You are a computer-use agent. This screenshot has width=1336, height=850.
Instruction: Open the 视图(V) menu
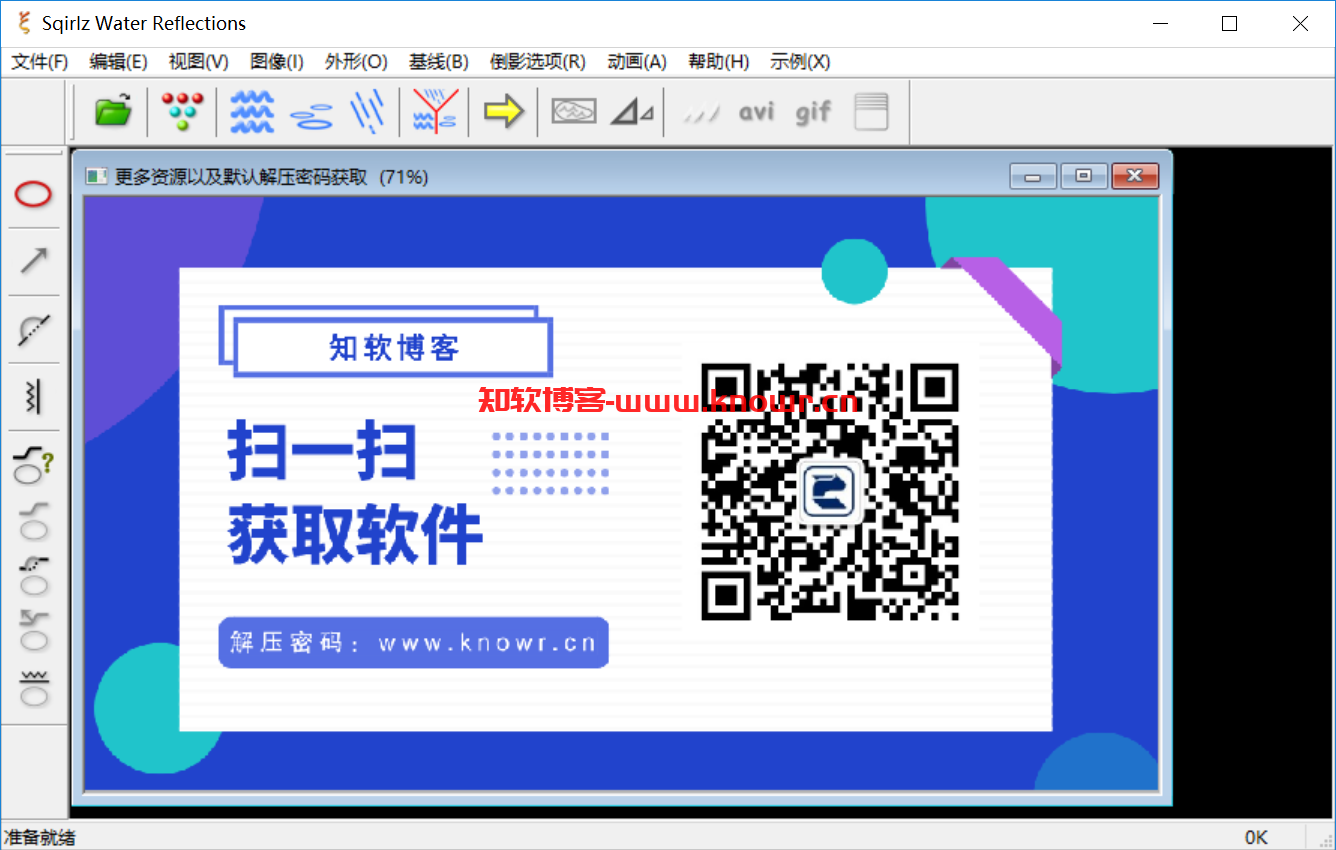click(x=198, y=62)
